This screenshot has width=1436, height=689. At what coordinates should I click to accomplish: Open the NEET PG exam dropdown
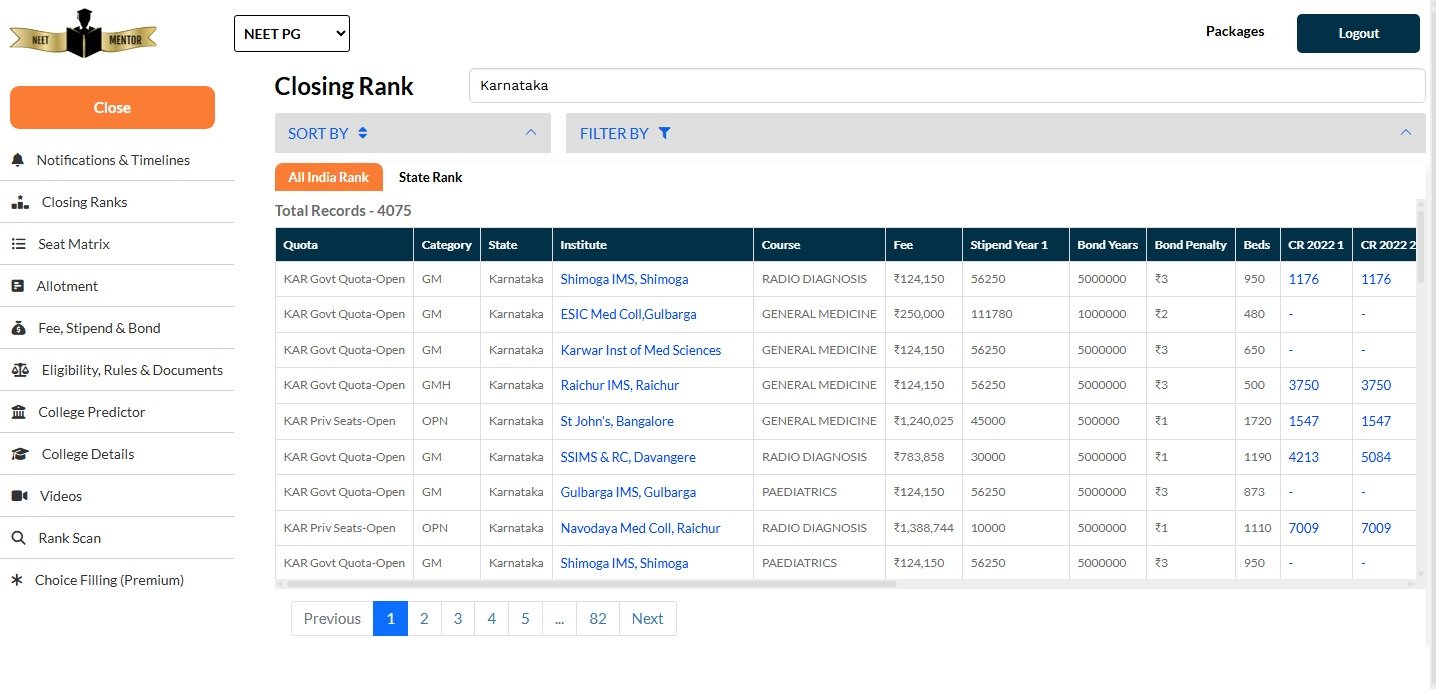(x=291, y=33)
